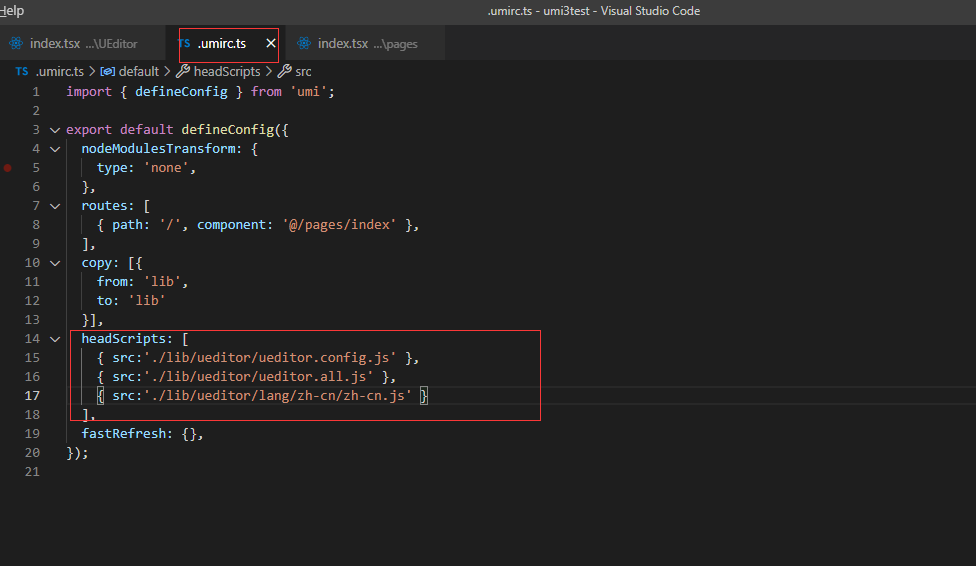
Task: Click './lib/ueditor/ueditor.all.js' string
Action: pyautogui.click(x=258, y=376)
